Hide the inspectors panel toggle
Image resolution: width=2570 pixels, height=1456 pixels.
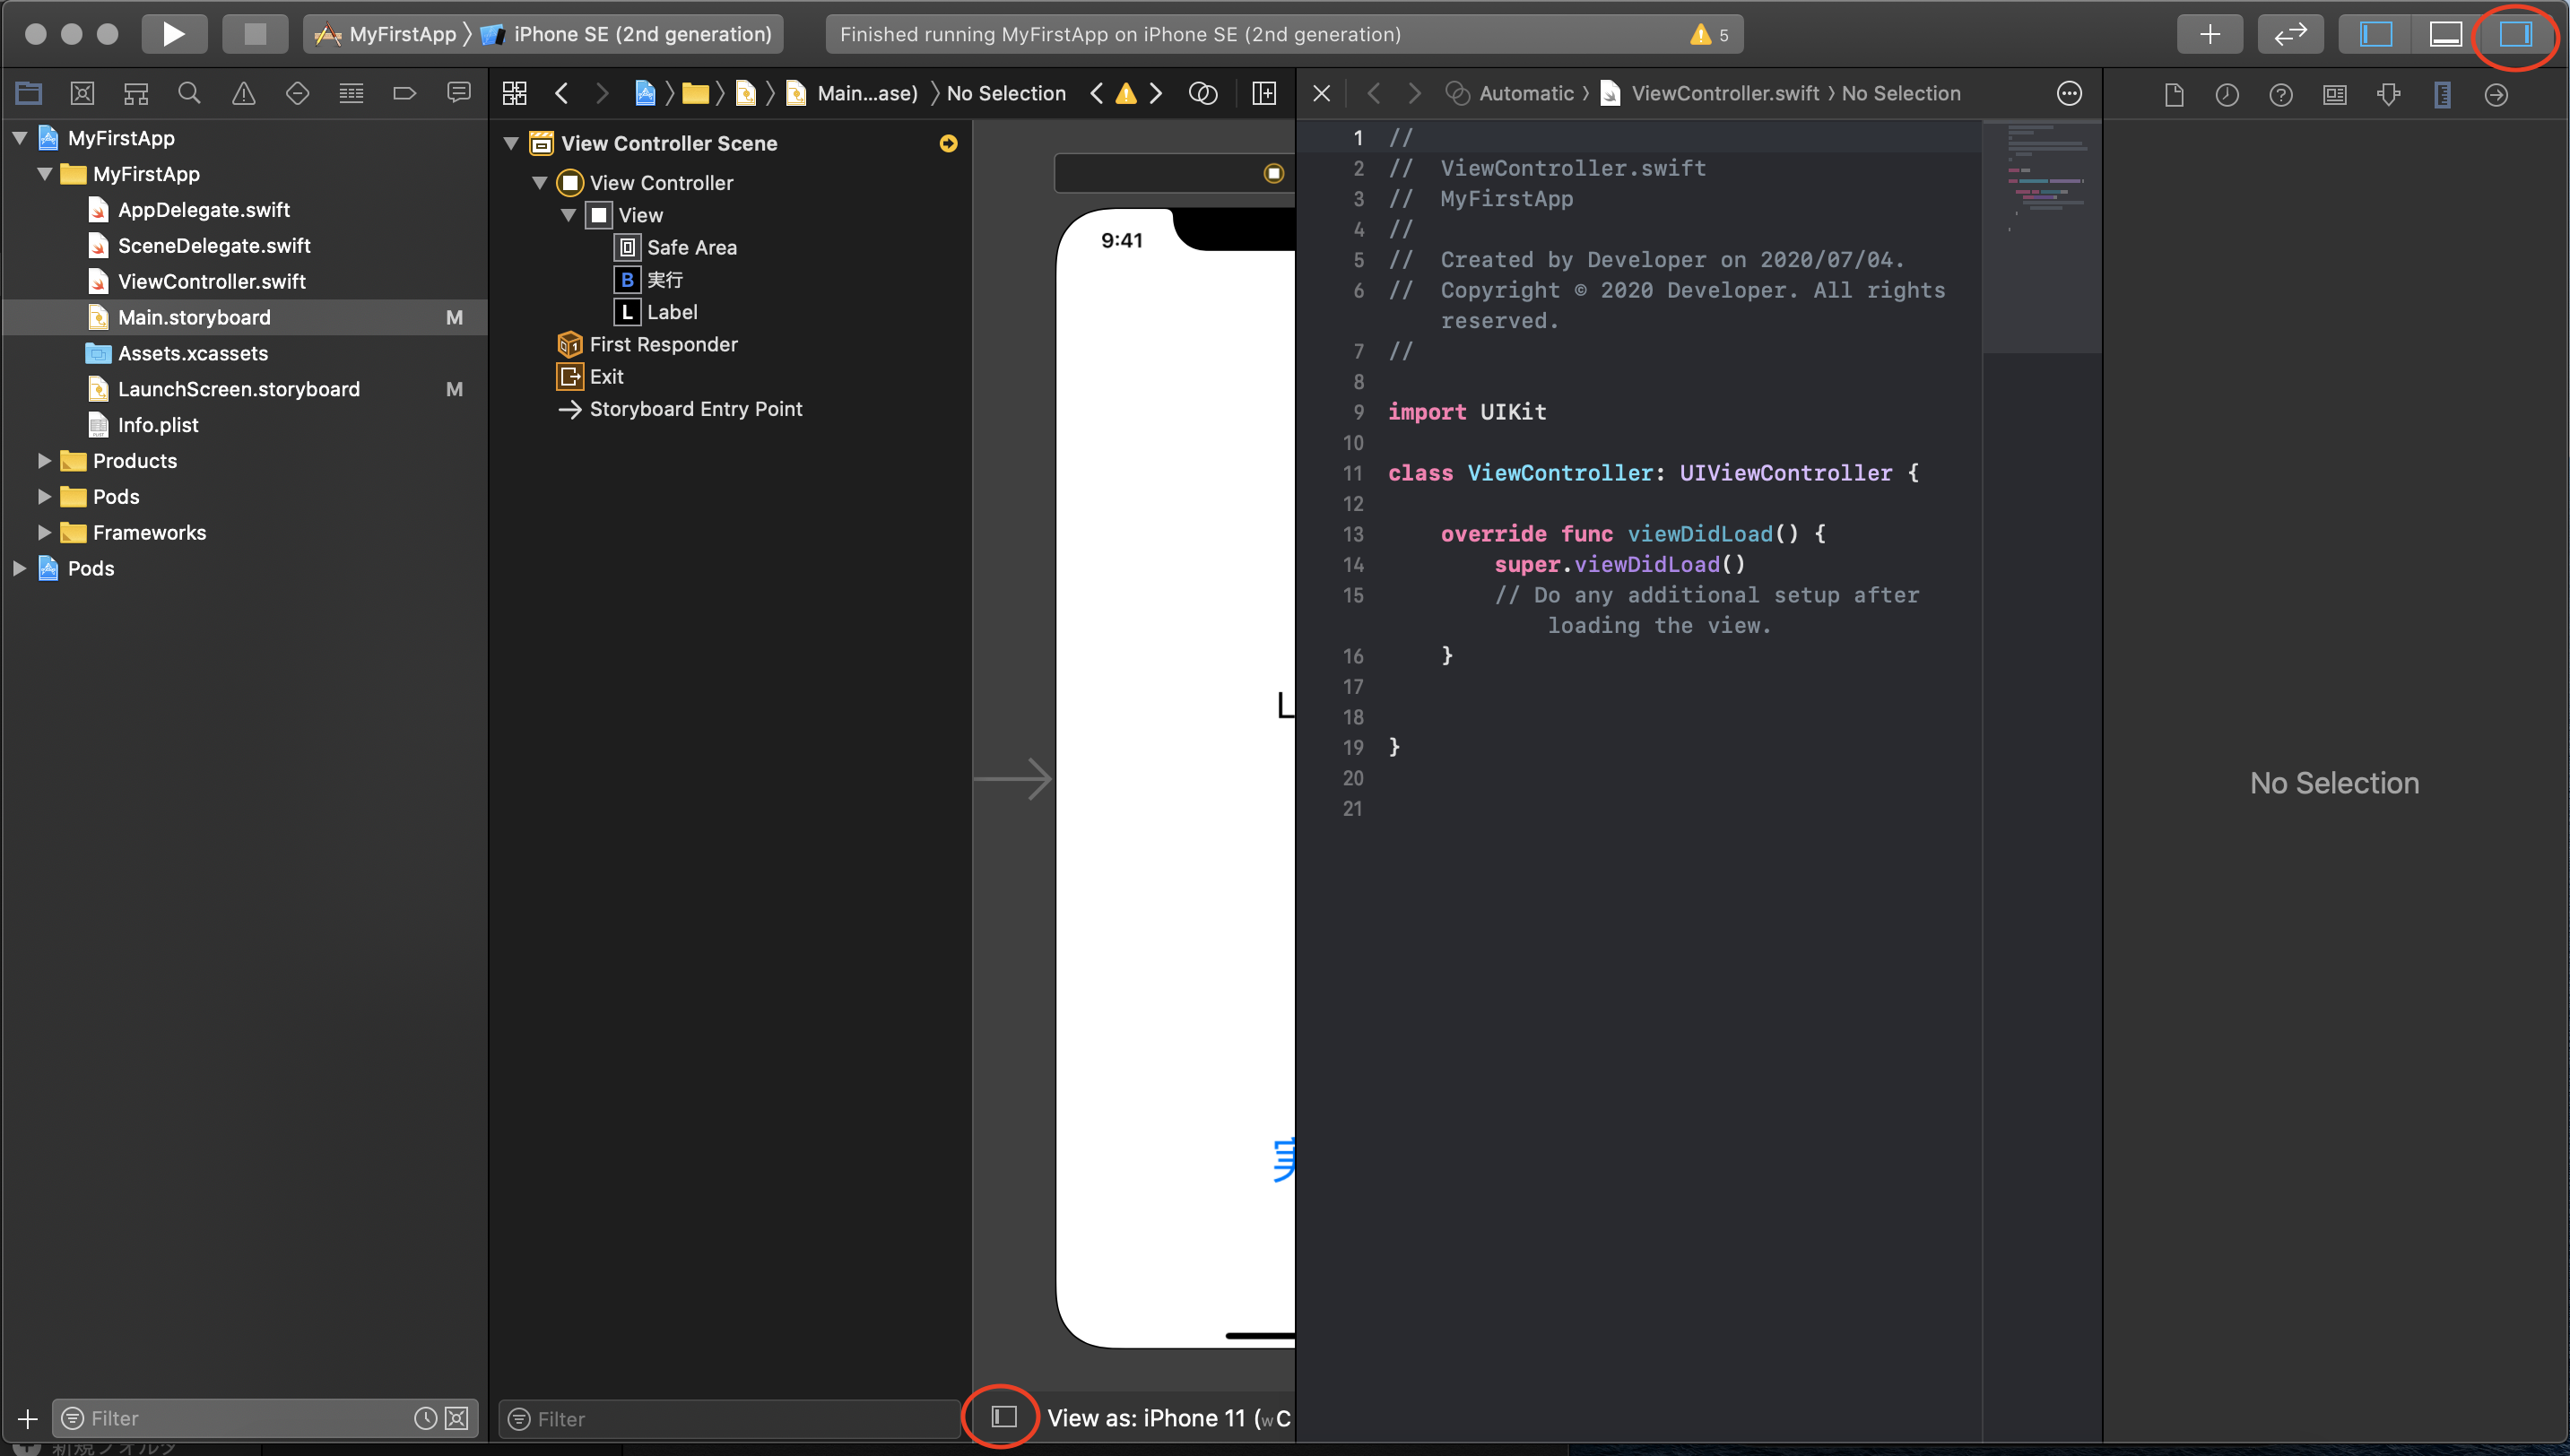click(2515, 34)
